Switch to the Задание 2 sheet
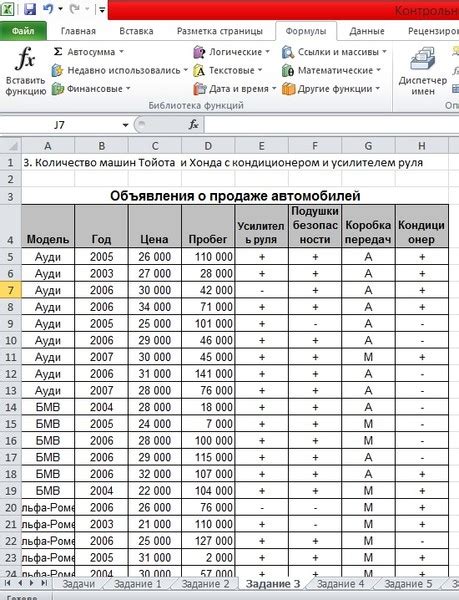 click(x=205, y=584)
